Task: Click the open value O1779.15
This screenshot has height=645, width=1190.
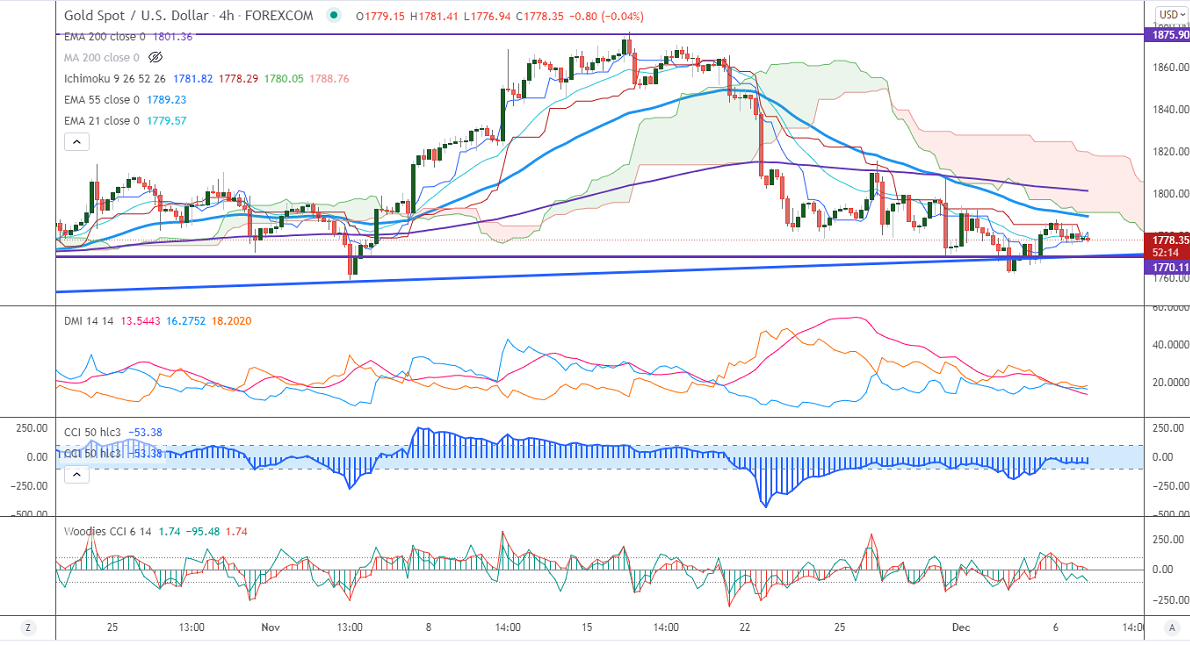Action: tap(380, 16)
